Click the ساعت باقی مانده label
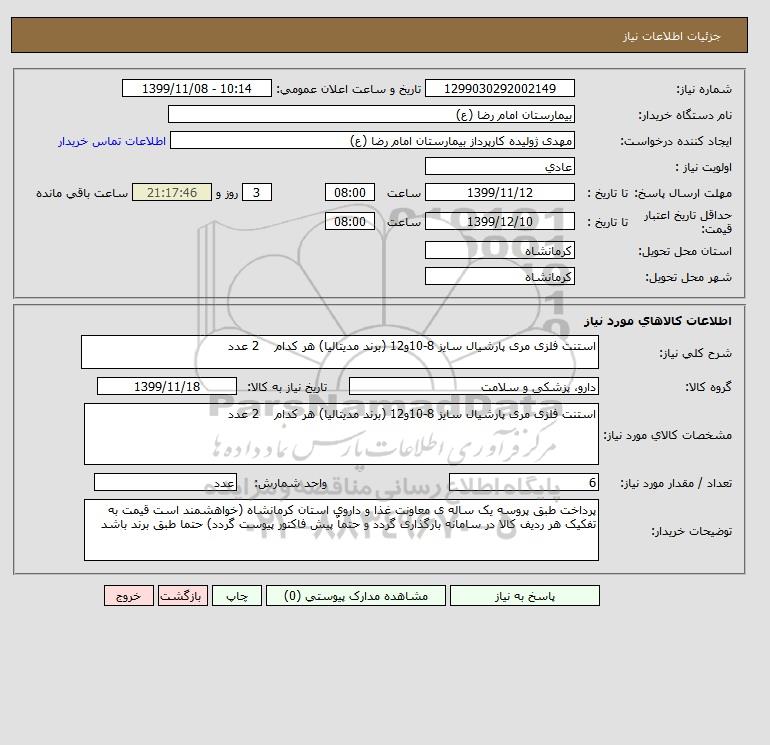Viewport: 770px width, 745px height. (x=82, y=193)
